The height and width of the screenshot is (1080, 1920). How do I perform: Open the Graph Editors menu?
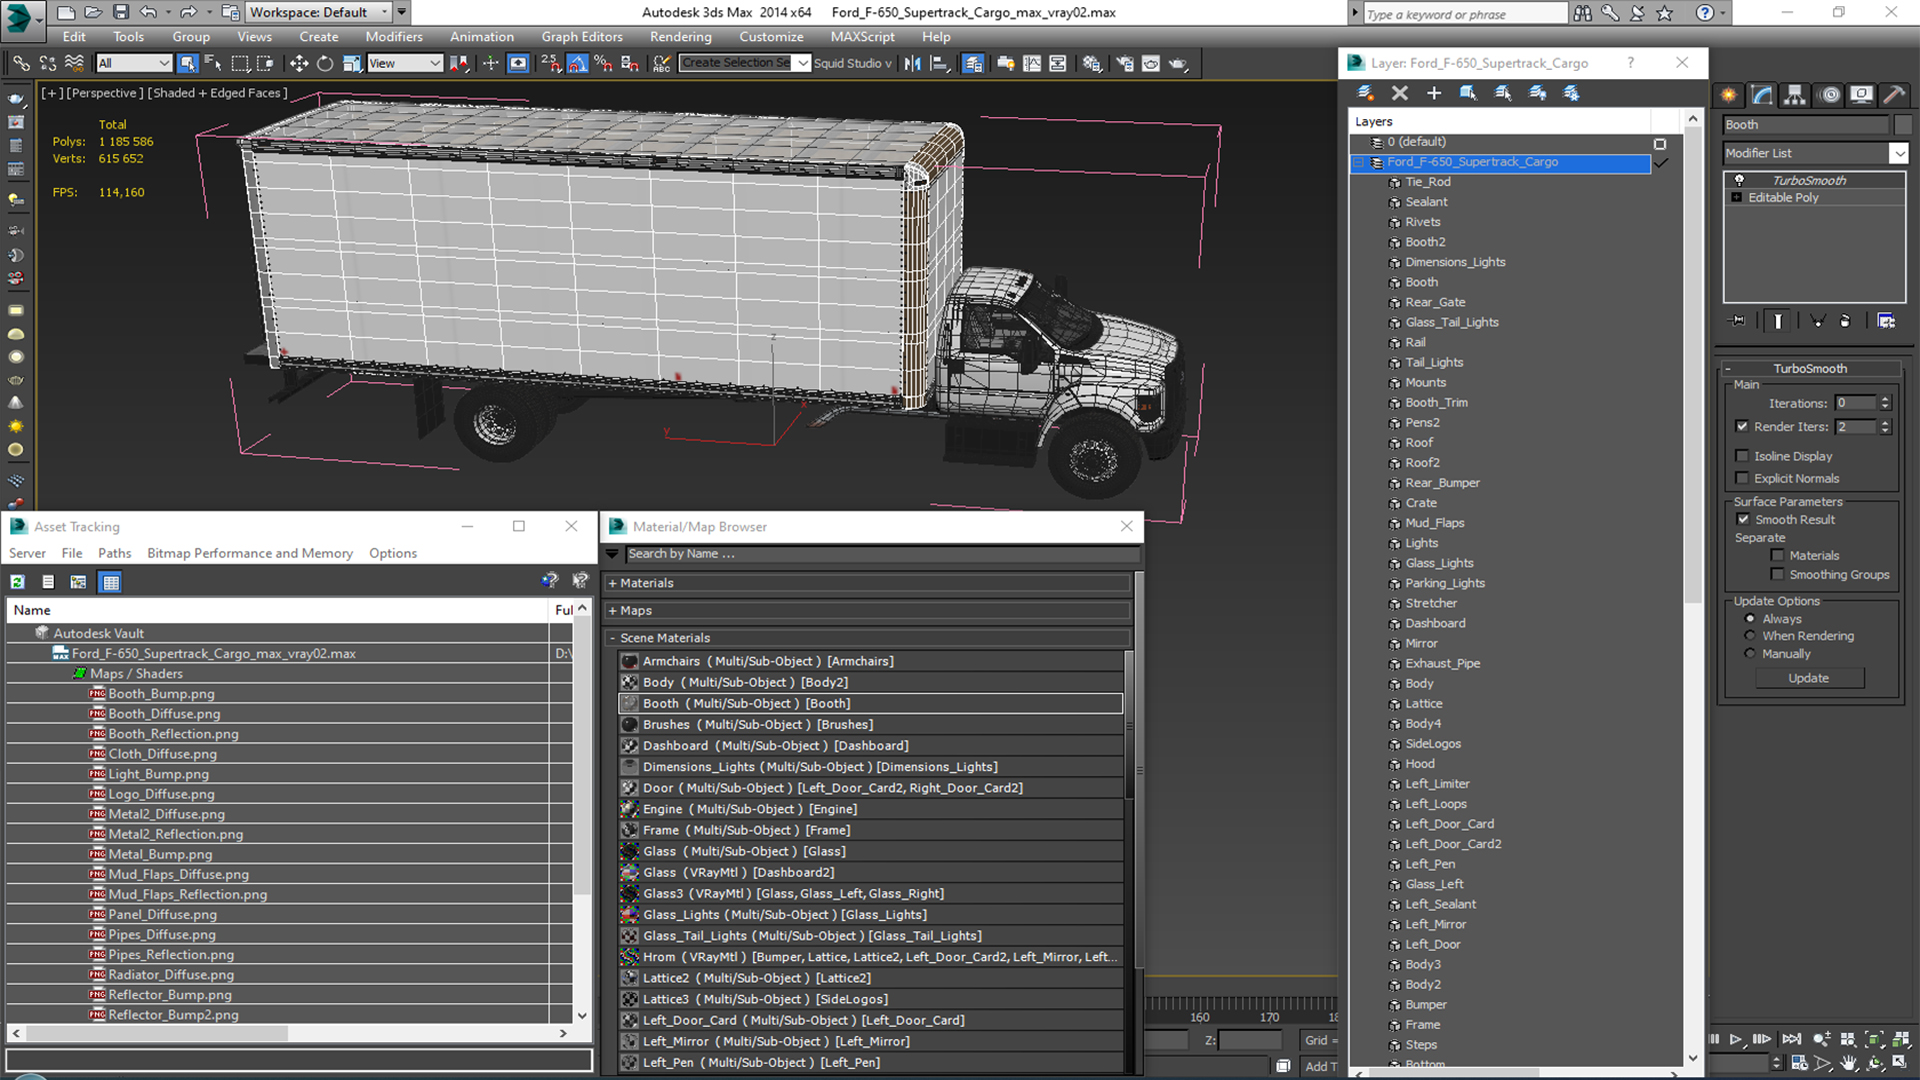[582, 37]
